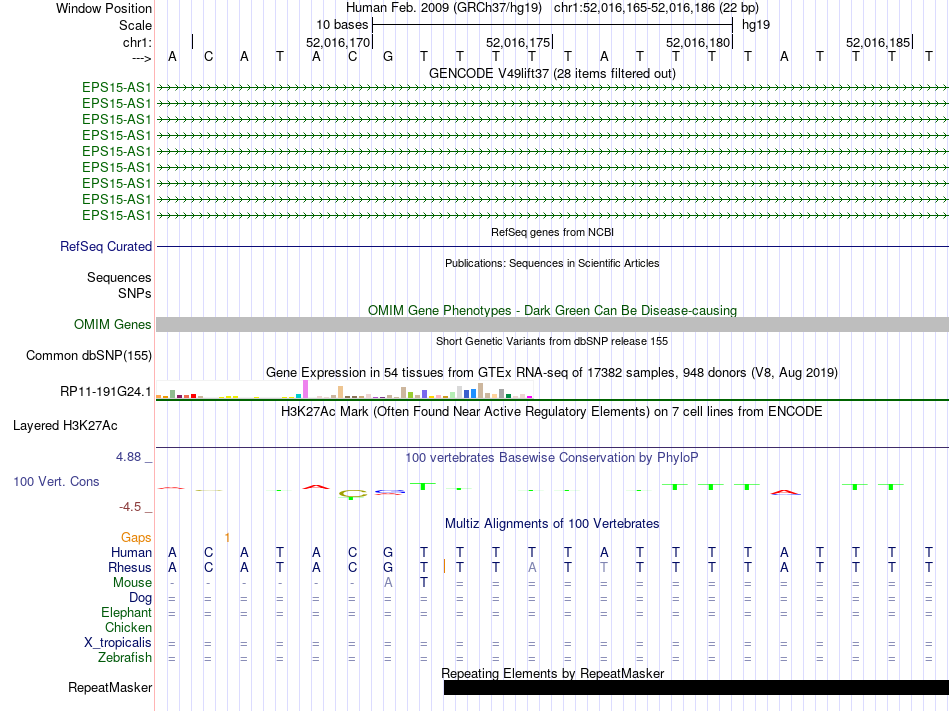The height and width of the screenshot is (711, 950).
Task: Click the 52,016,175 coordinate on ruler
Action: (517, 42)
